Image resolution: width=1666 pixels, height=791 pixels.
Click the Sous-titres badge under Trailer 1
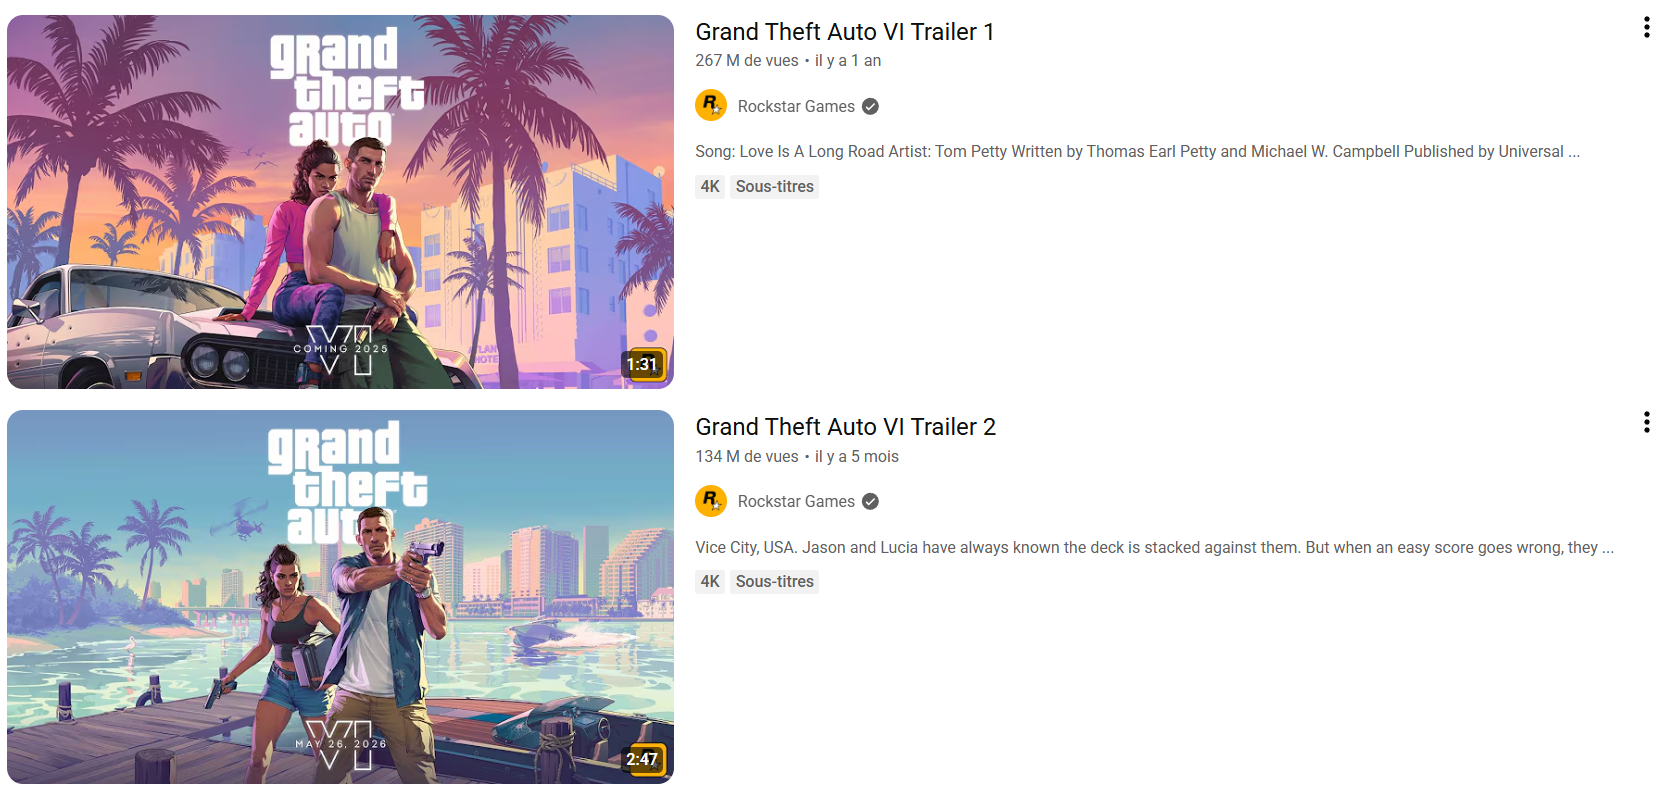tap(775, 186)
